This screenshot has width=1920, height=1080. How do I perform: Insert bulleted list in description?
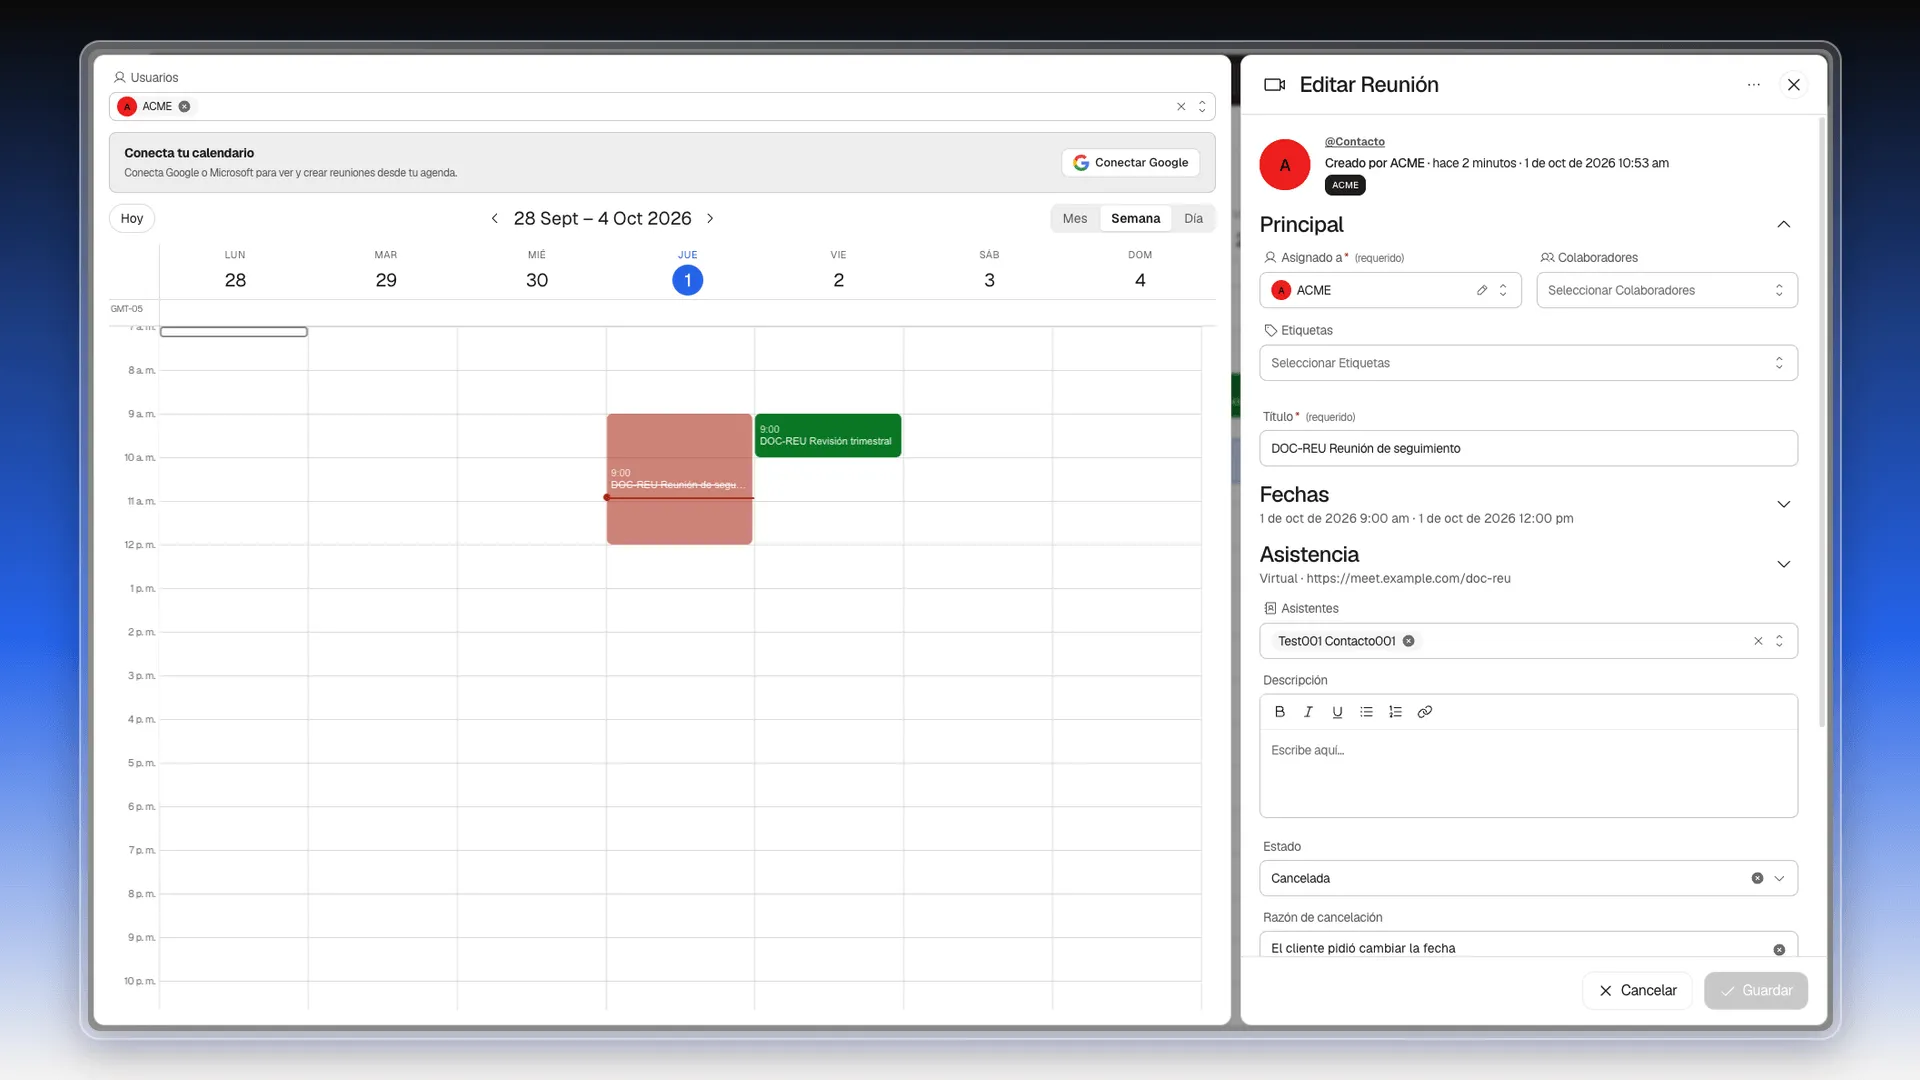[1366, 712]
